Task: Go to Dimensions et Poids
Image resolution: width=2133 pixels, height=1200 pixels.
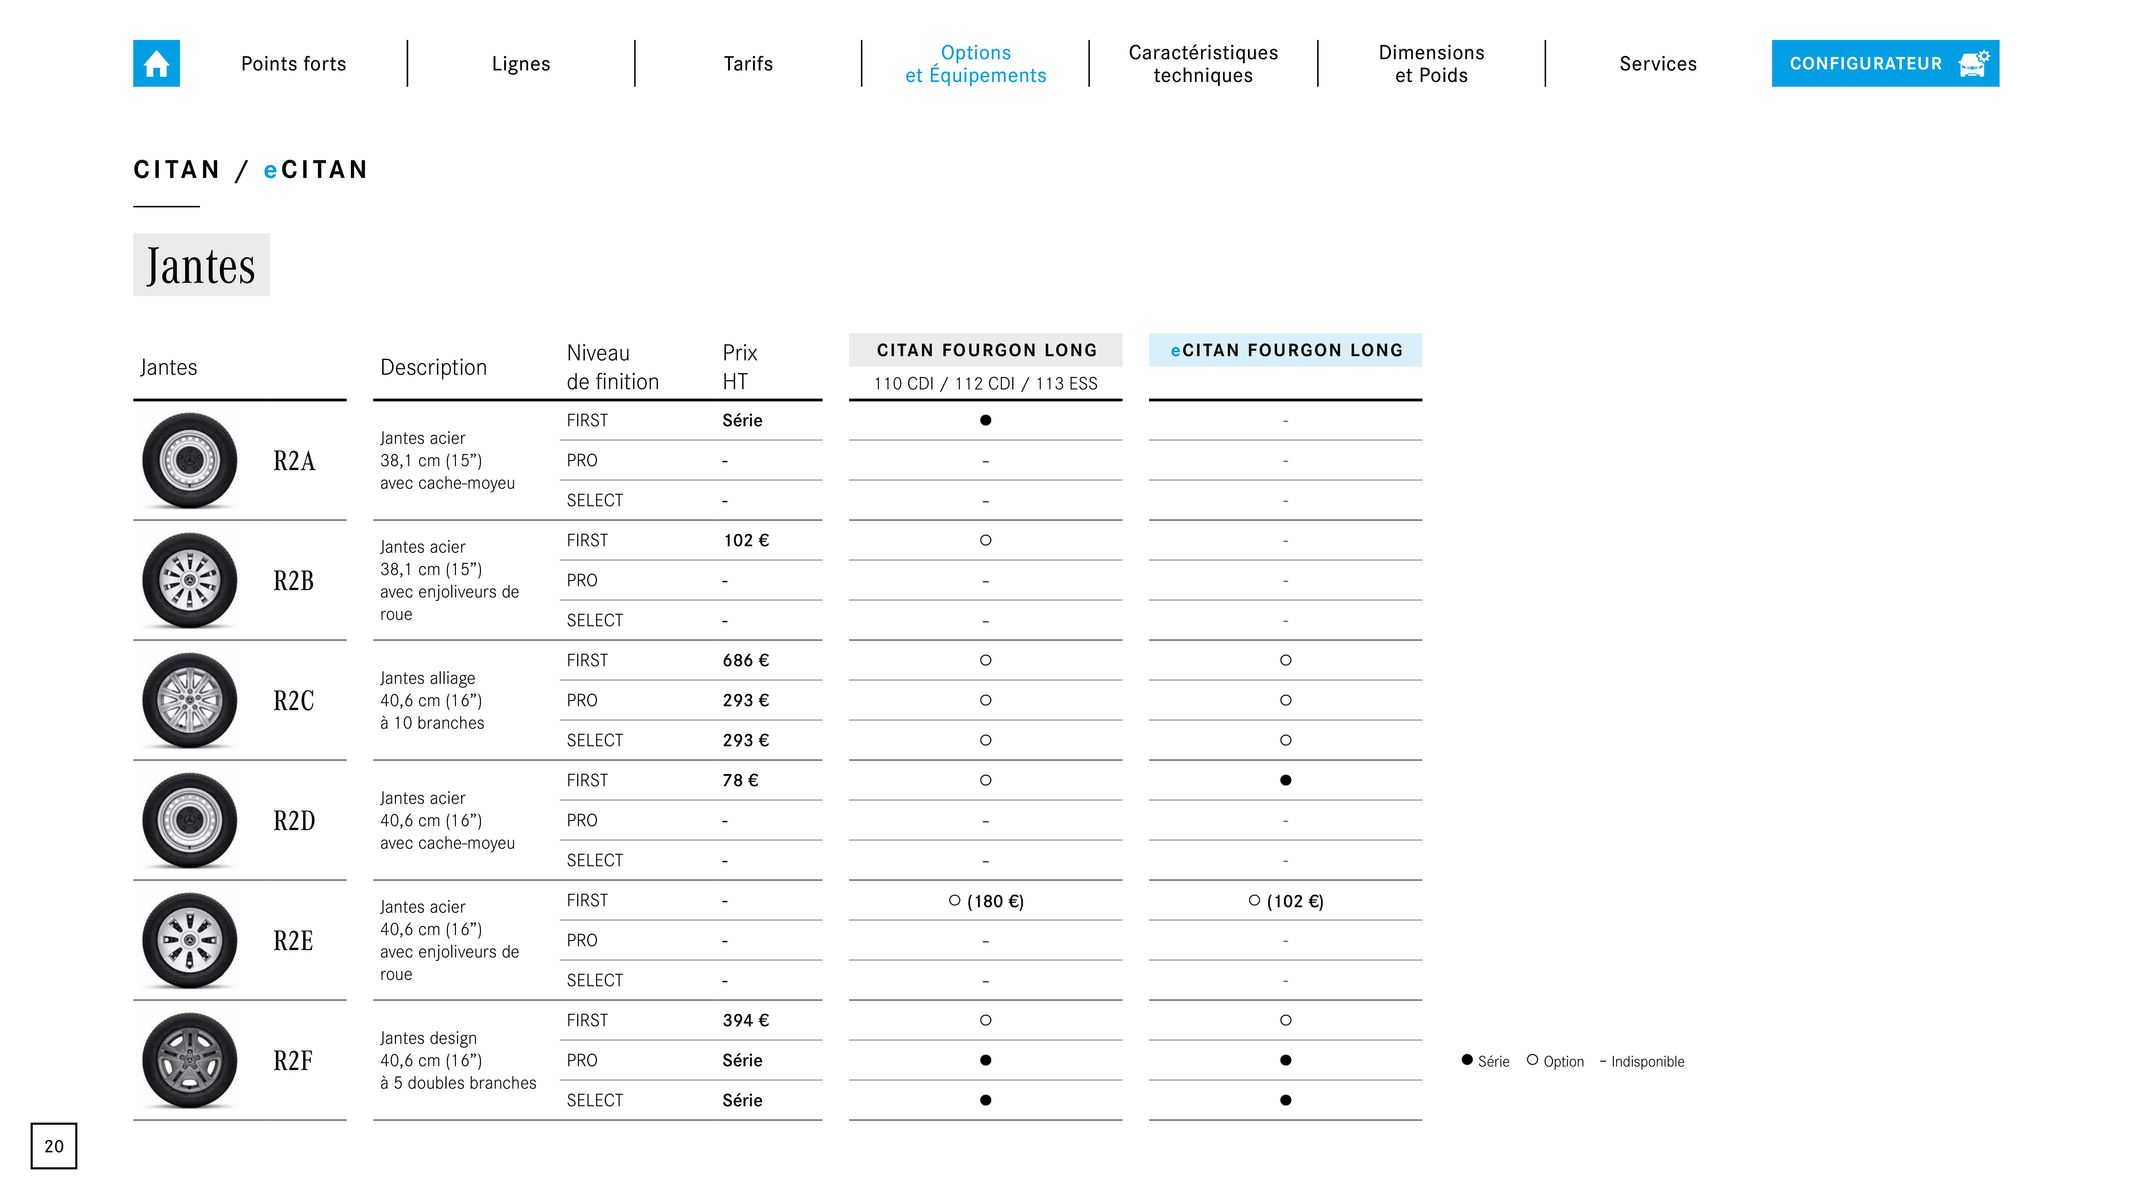Action: 1431,64
